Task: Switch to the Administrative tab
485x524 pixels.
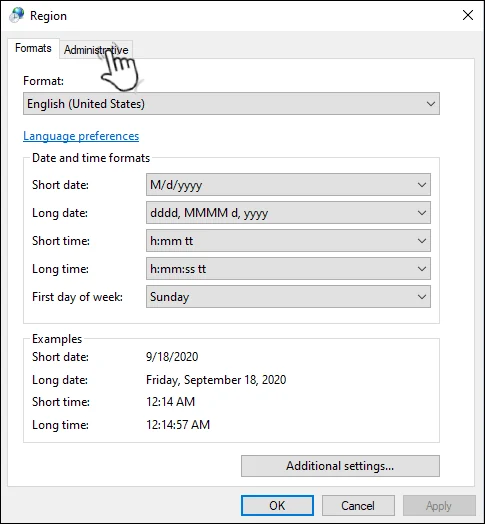Action: click(96, 50)
